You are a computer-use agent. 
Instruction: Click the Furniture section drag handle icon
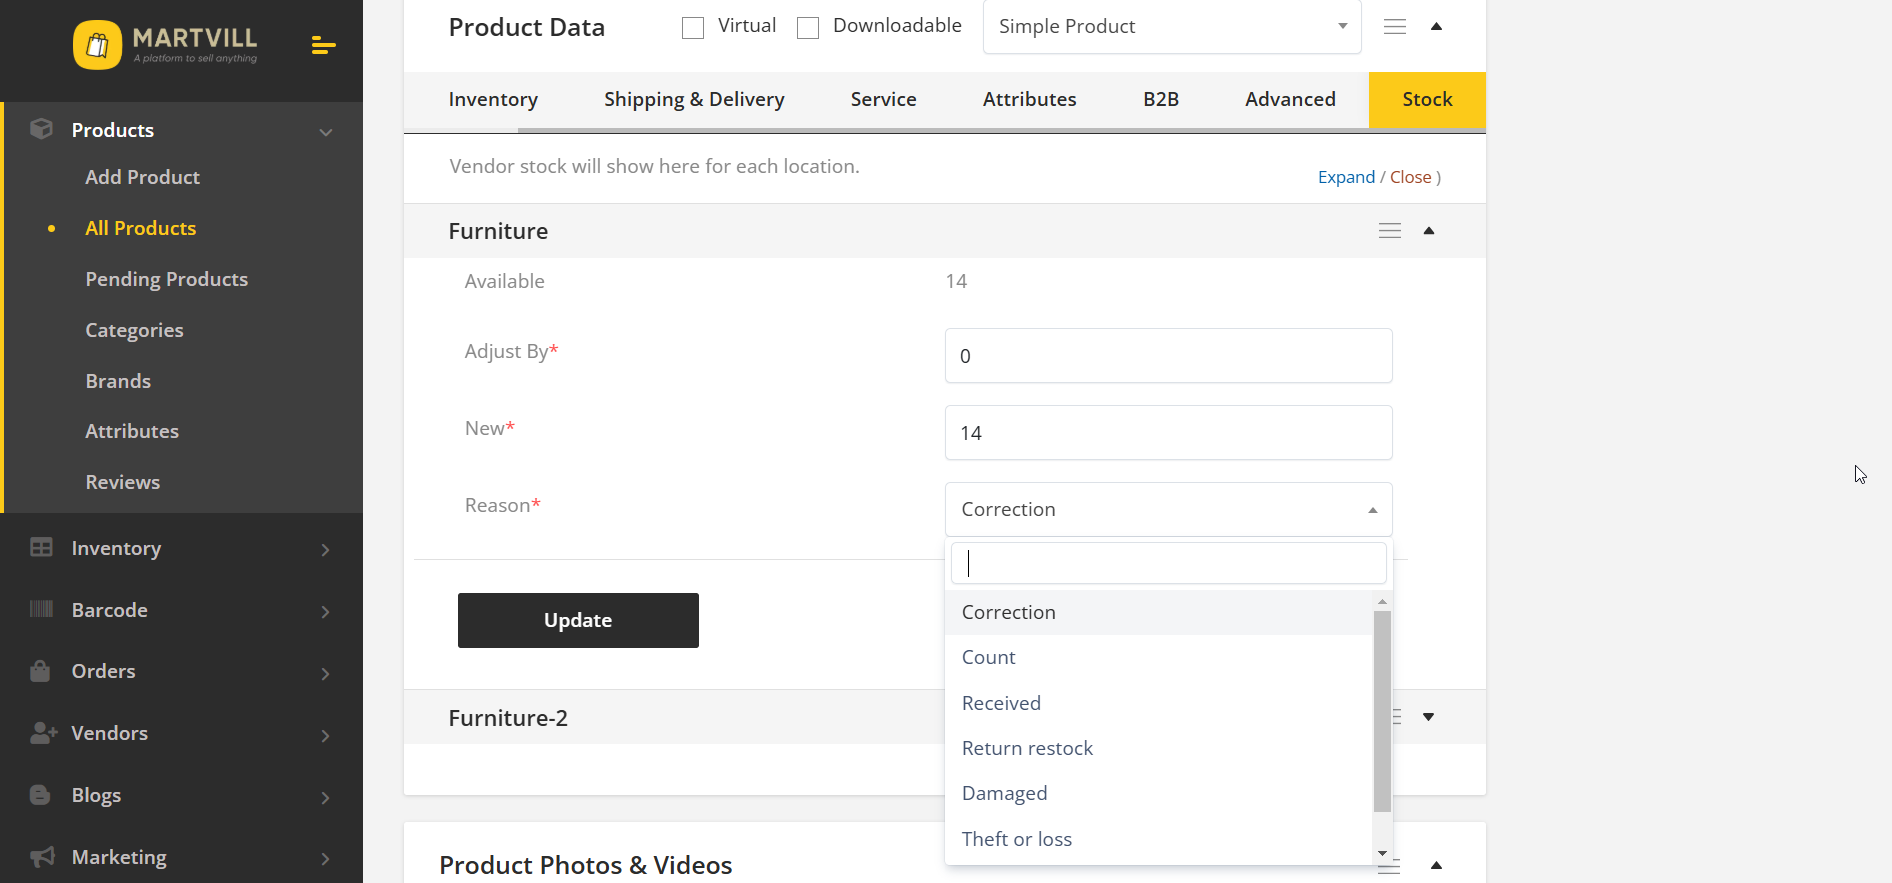[x=1389, y=231]
